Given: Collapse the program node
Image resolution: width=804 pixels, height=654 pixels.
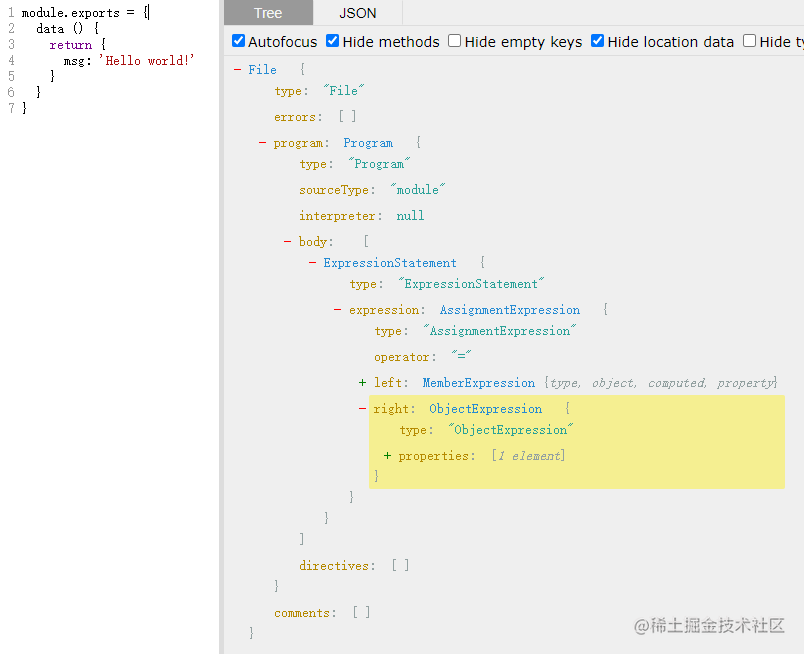Looking at the screenshot, I should (263, 143).
